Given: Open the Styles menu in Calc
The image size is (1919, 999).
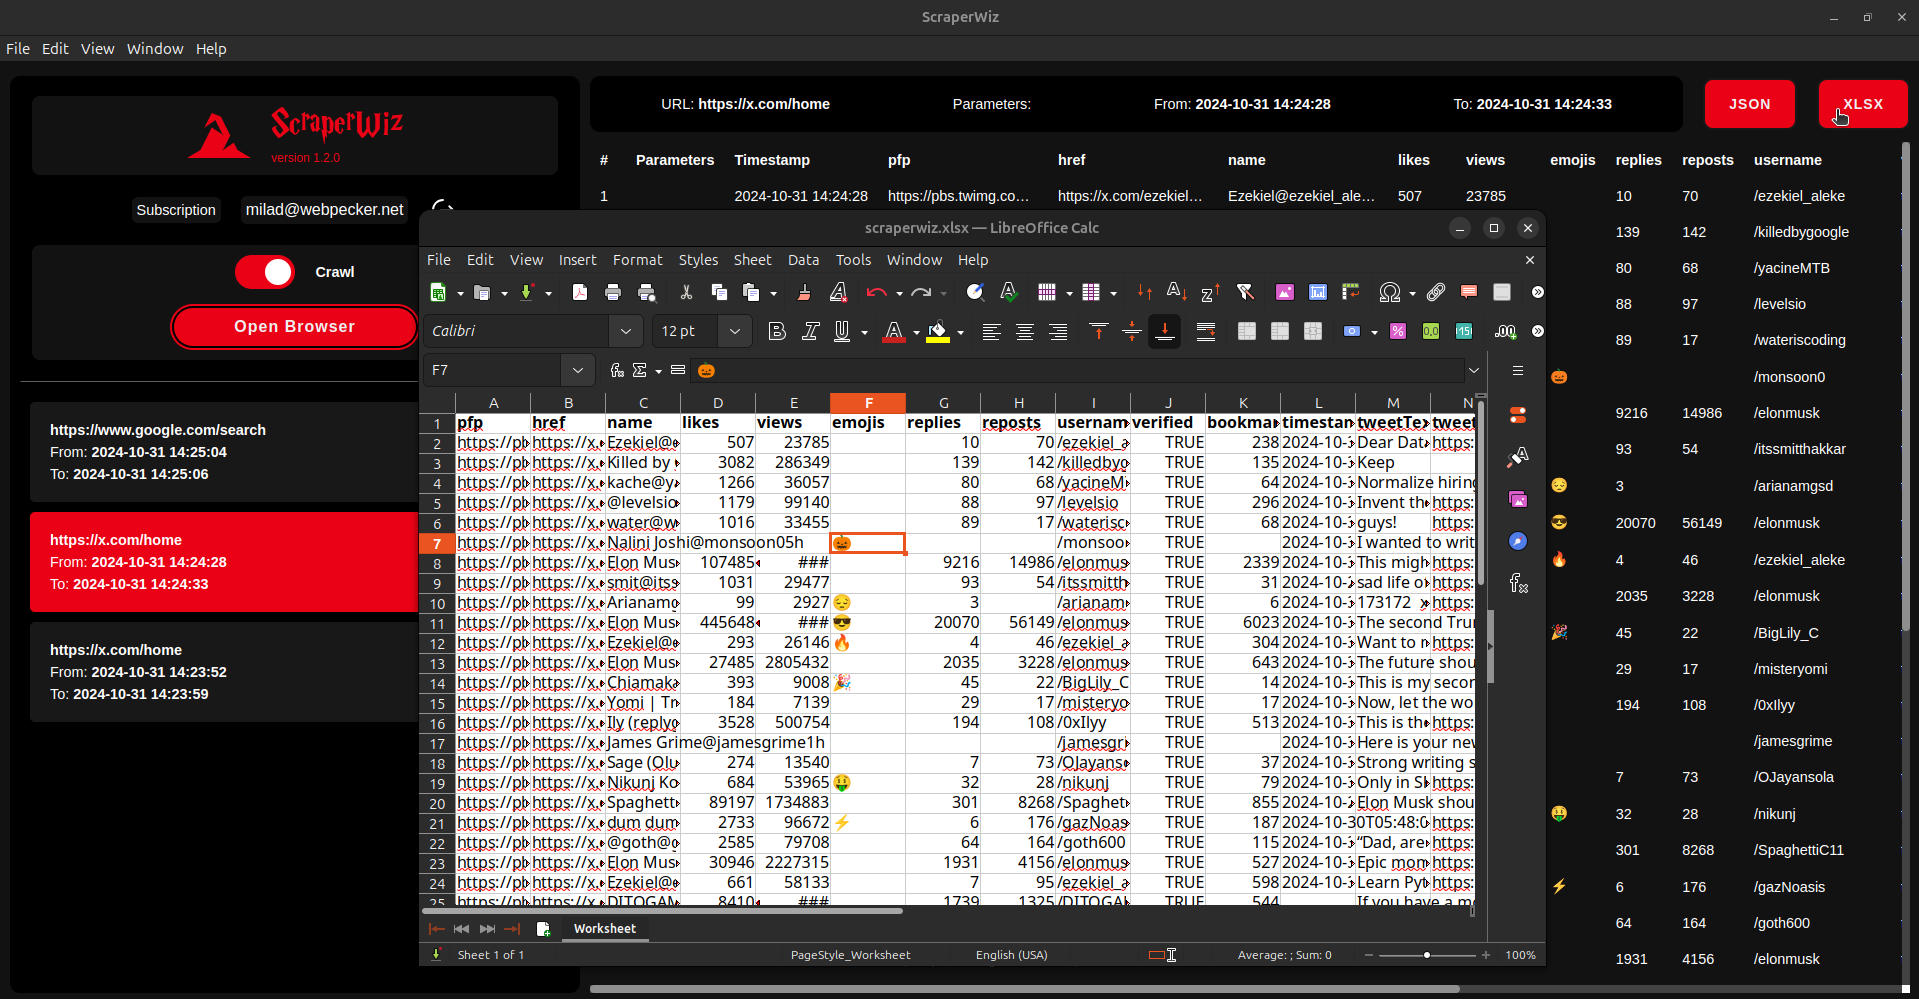Looking at the screenshot, I should 698,260.
